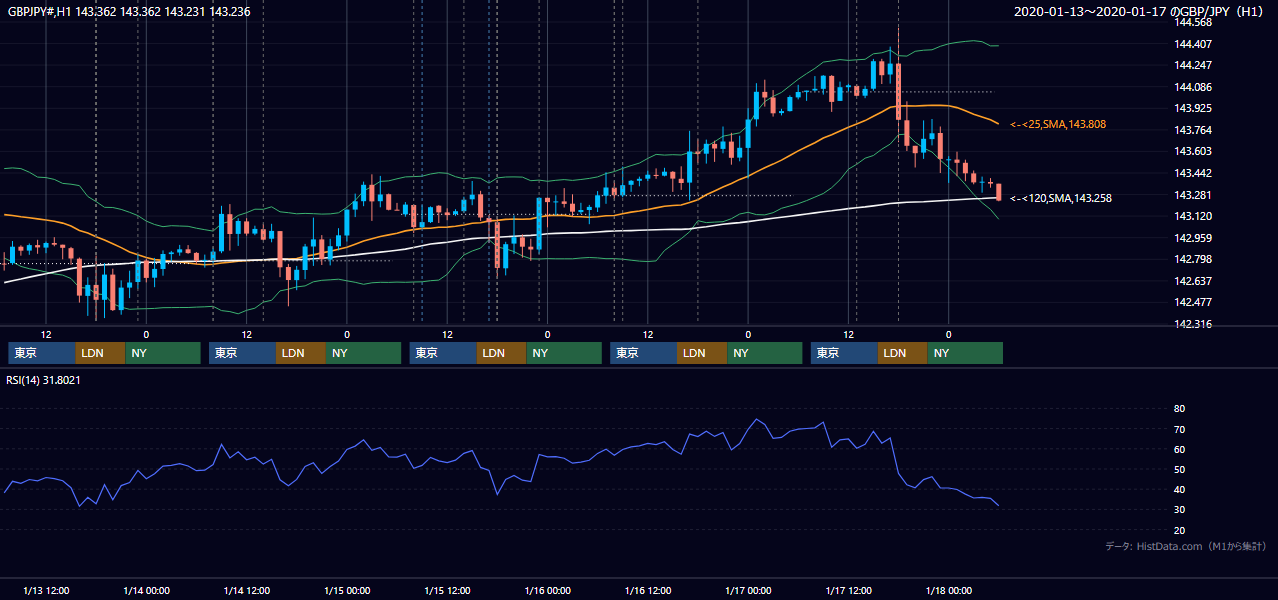Click the 1/13 12:00 time axis label
The width and height of the screenshot is (1278, 600).
[46, 591]
